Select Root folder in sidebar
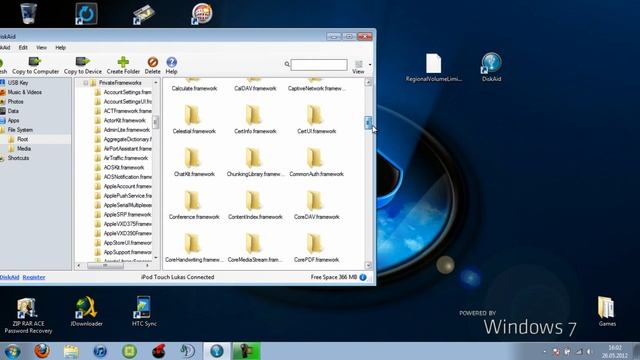Viewport: 640px width, 360px height. (22, 139)
